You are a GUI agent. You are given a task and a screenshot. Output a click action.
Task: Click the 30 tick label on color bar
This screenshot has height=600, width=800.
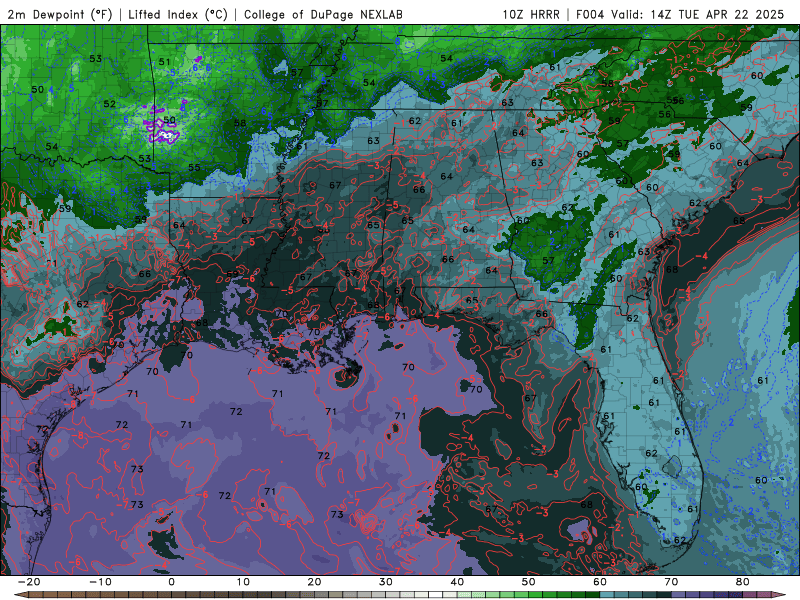point(386,582)
